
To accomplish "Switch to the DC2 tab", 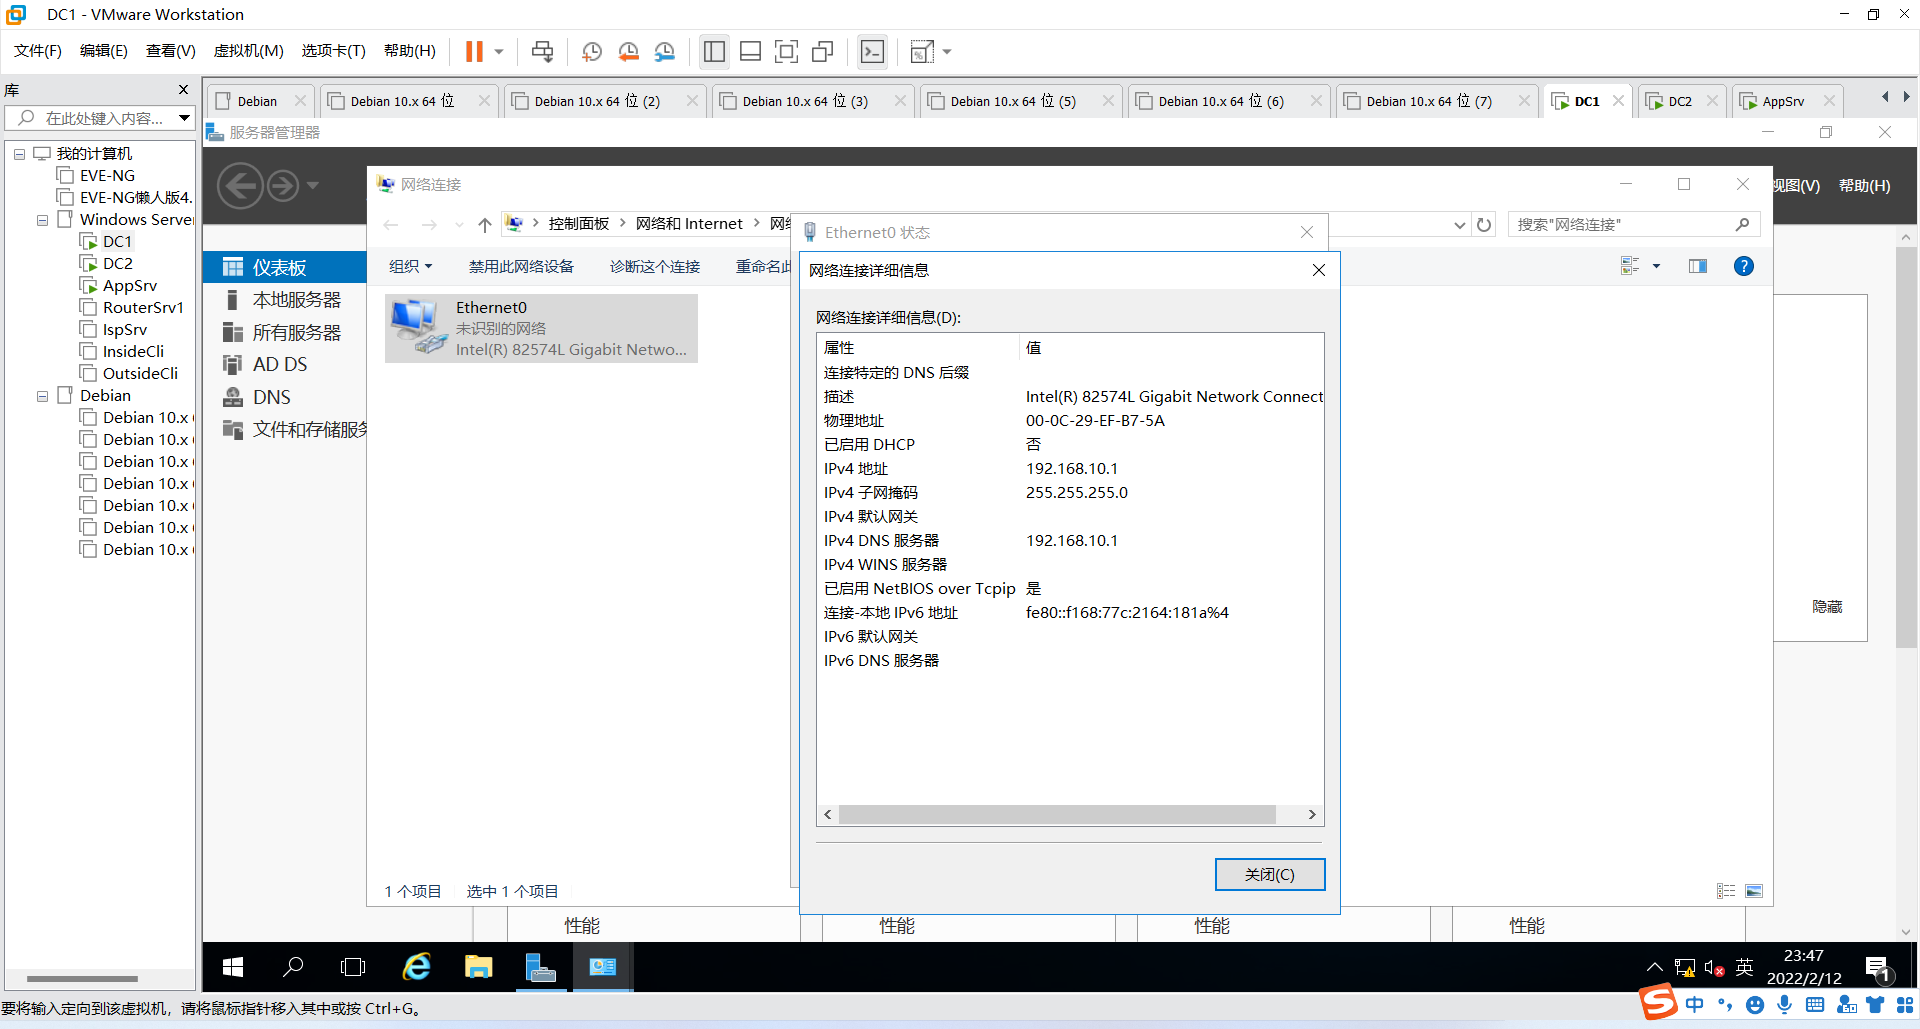I will (x=1679, y=101).
